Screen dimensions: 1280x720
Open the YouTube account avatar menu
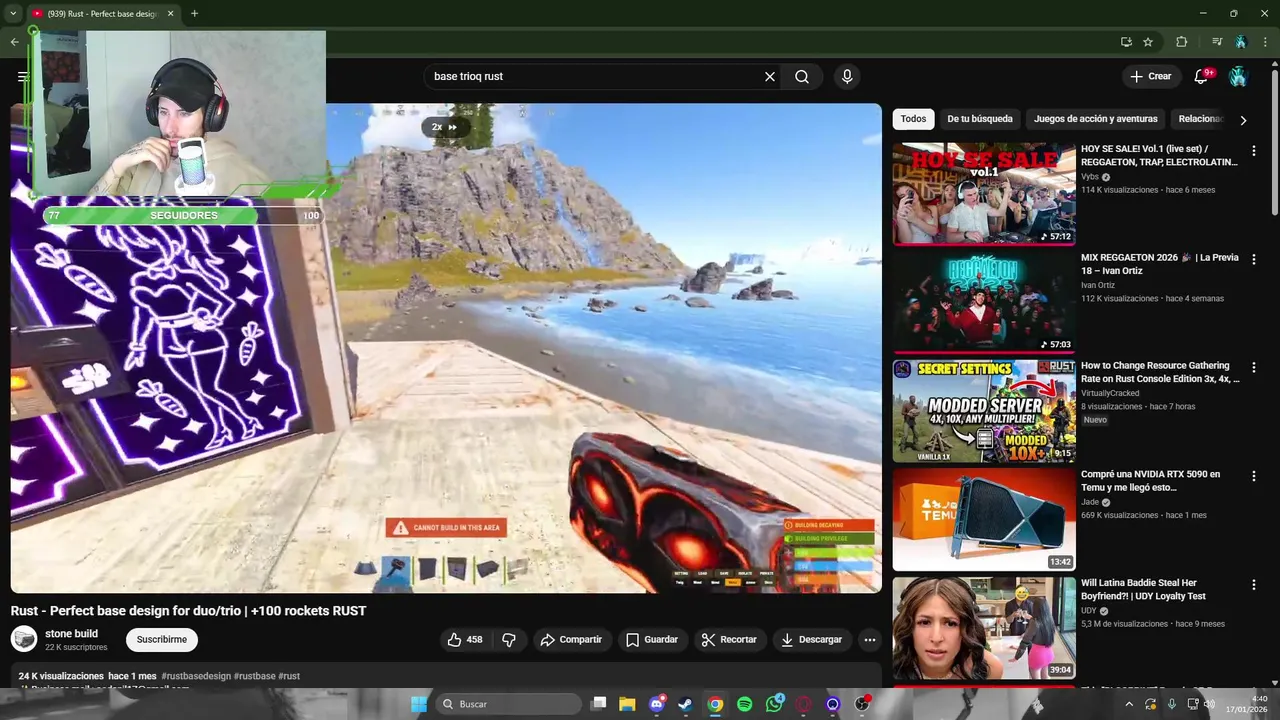[x=1238, y=76]
